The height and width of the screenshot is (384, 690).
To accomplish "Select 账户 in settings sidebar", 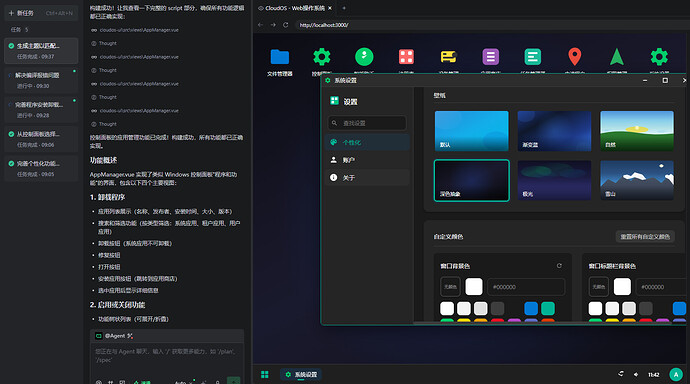I will click(367, 160).
